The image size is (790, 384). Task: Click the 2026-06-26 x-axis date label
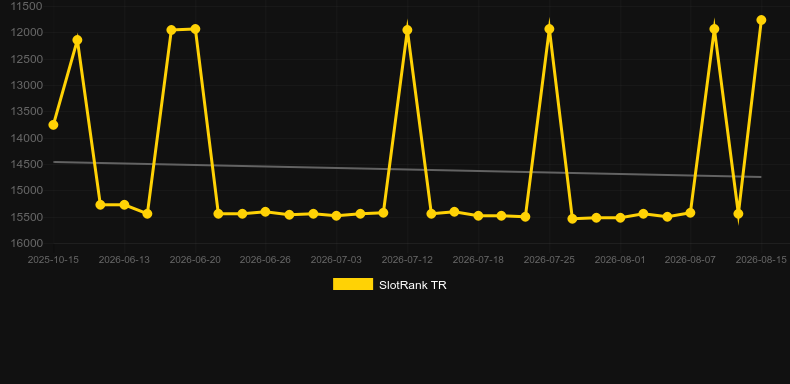point(265,260)
